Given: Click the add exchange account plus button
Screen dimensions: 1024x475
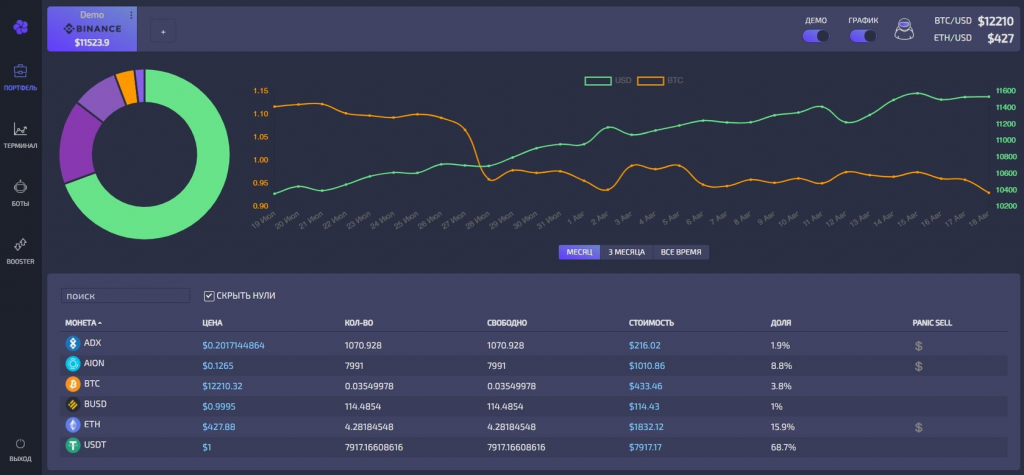Looking at the screenshot, I should pyautogui.click(x=164, y=31).
